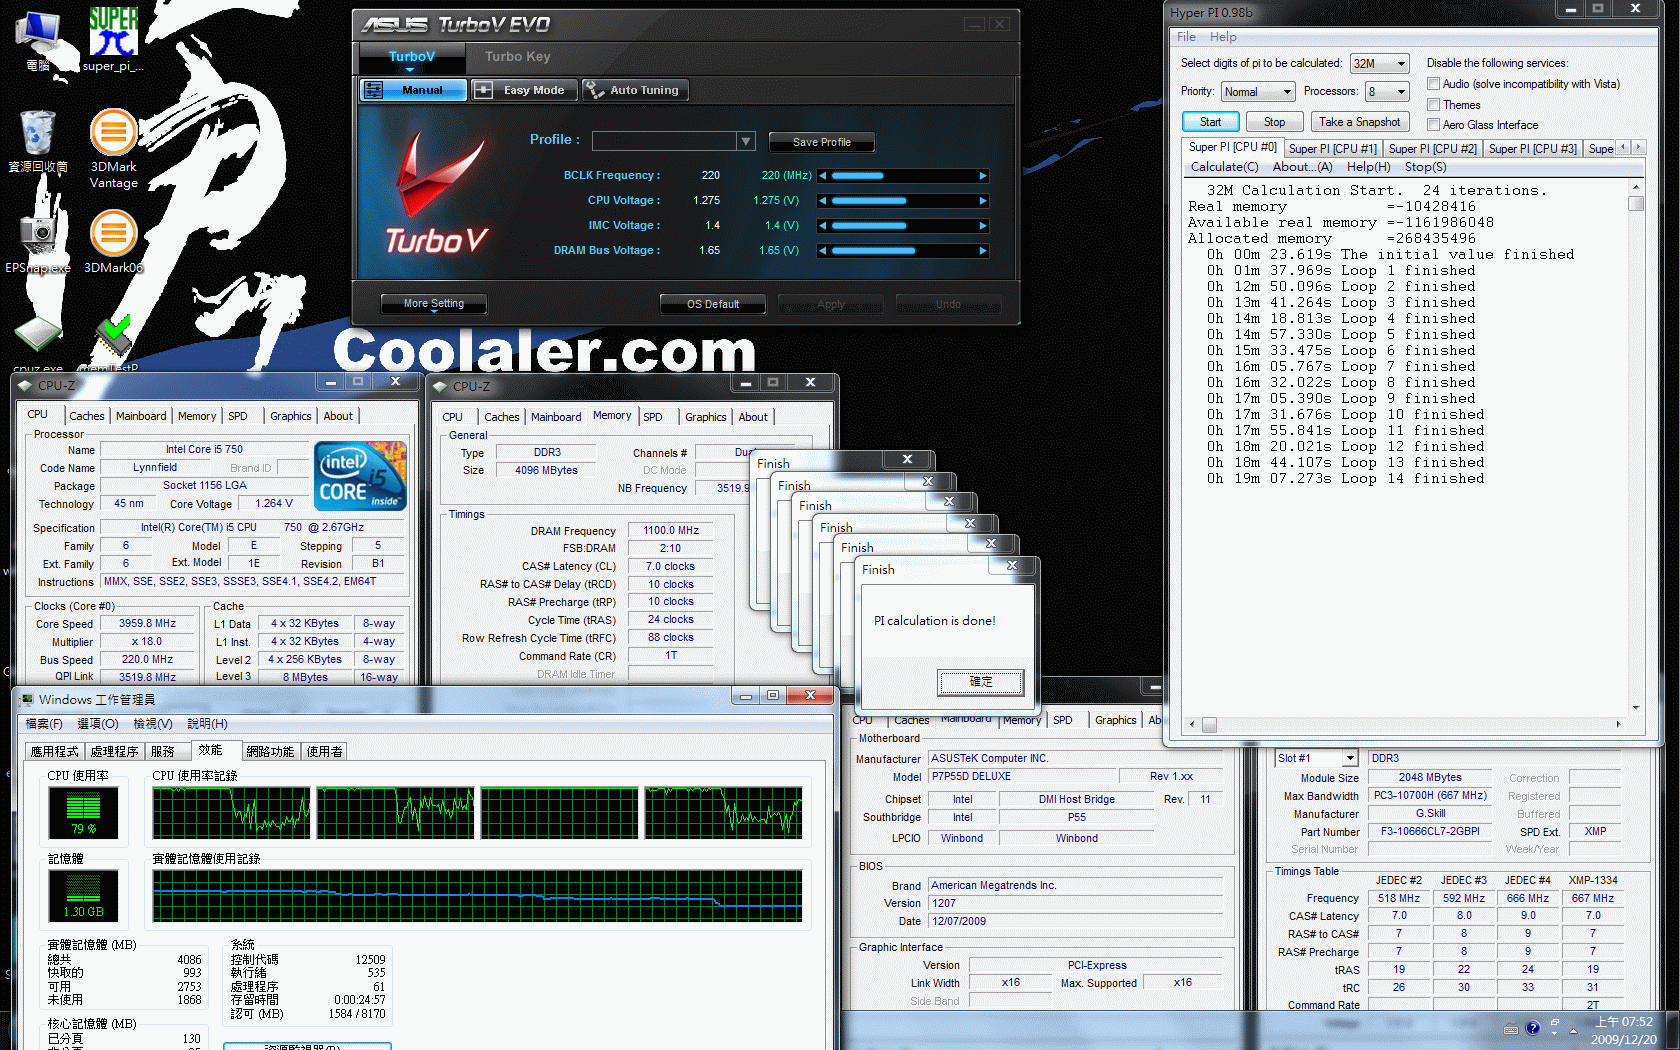Screen dimensions: 1680x1050
Task: Open Caches tab in left CPU-Z window
Action: click(x=87, y=416)
